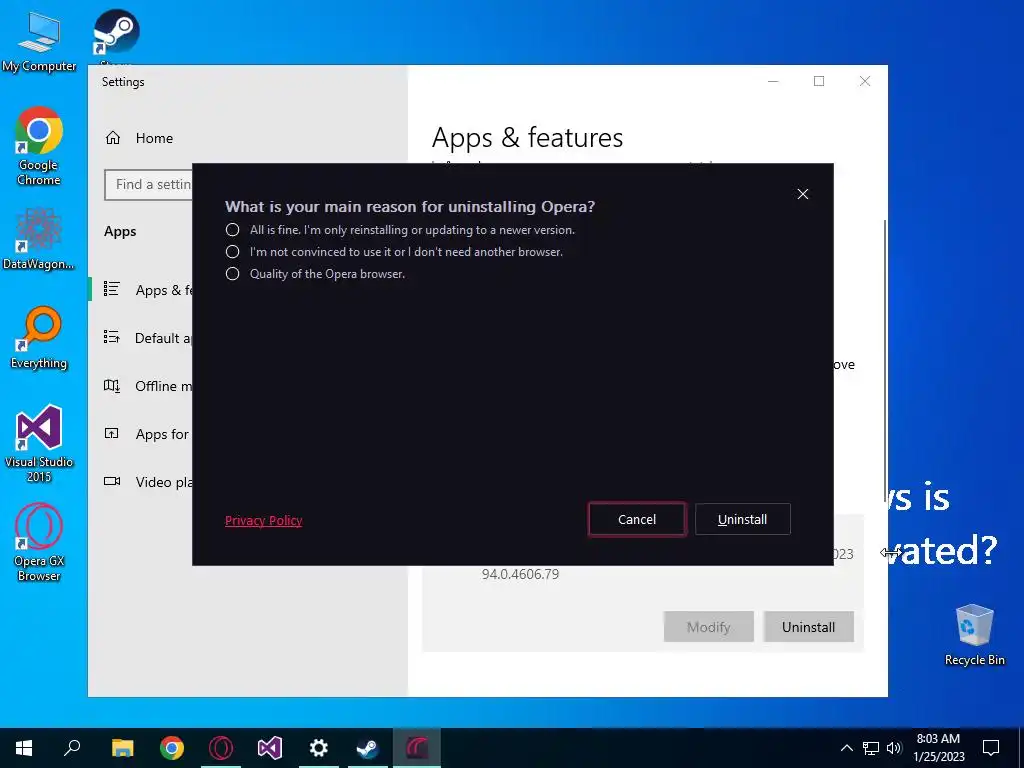The height and width of the screenshot is (768, 1024).
Task: Click the Offline maps icon in sidebar
Action: point(112,385)
